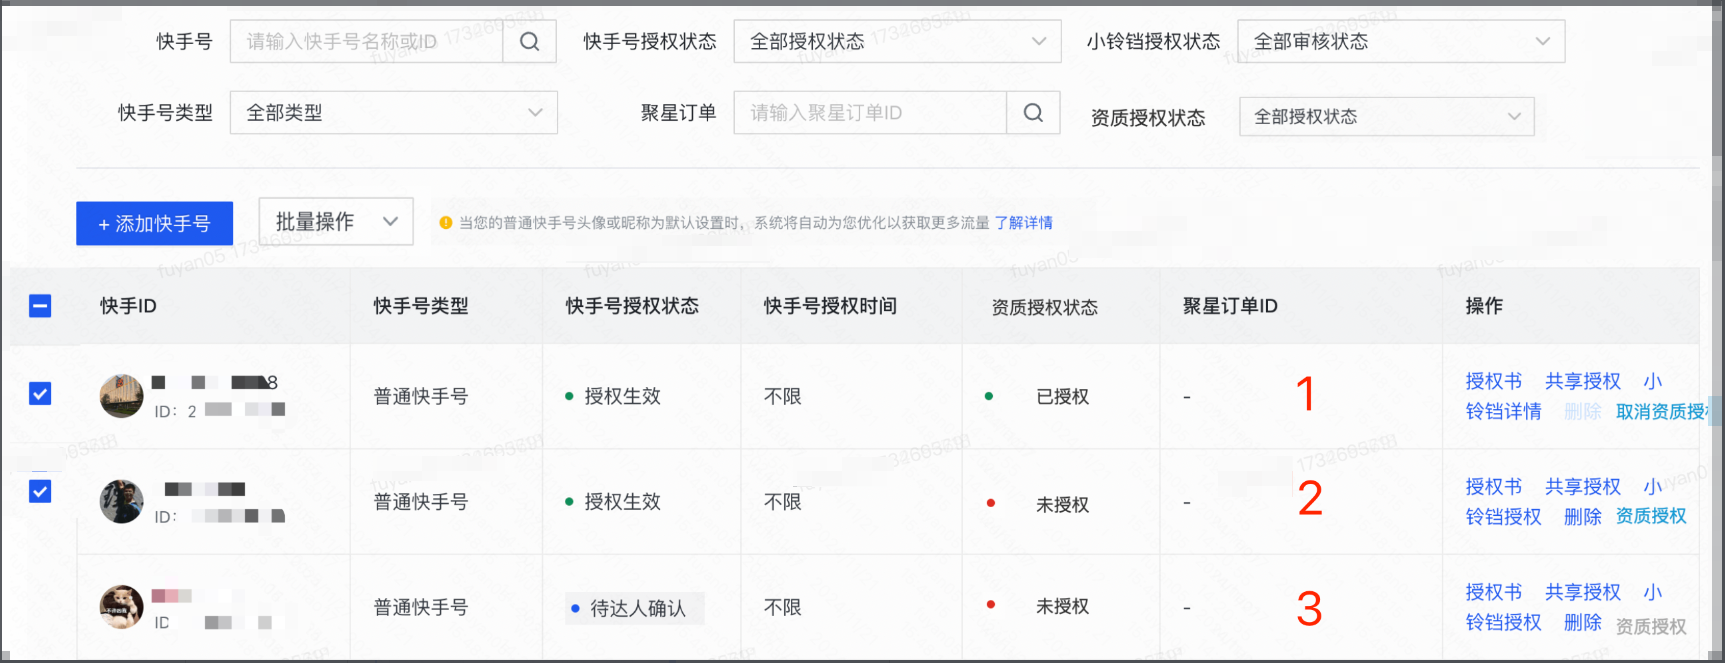
Task: Click 删除 link in third row
Action: 1583,622
